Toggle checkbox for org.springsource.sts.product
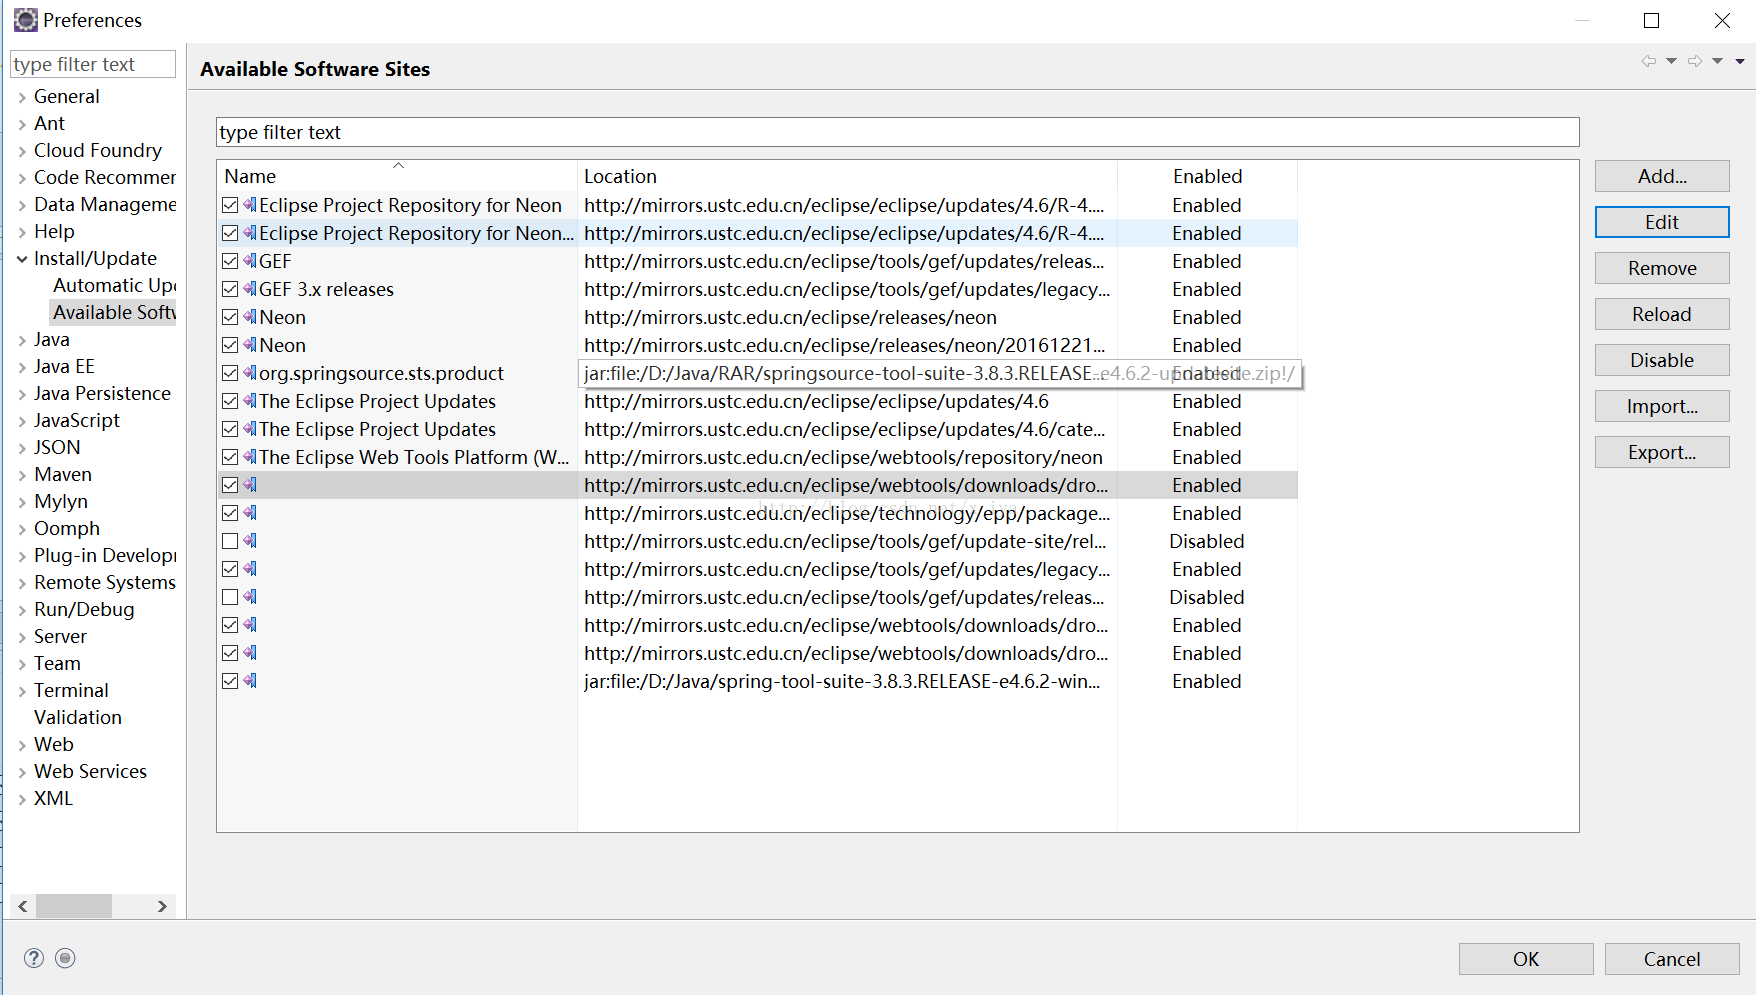1756x995 pixels. click(230, 373)
